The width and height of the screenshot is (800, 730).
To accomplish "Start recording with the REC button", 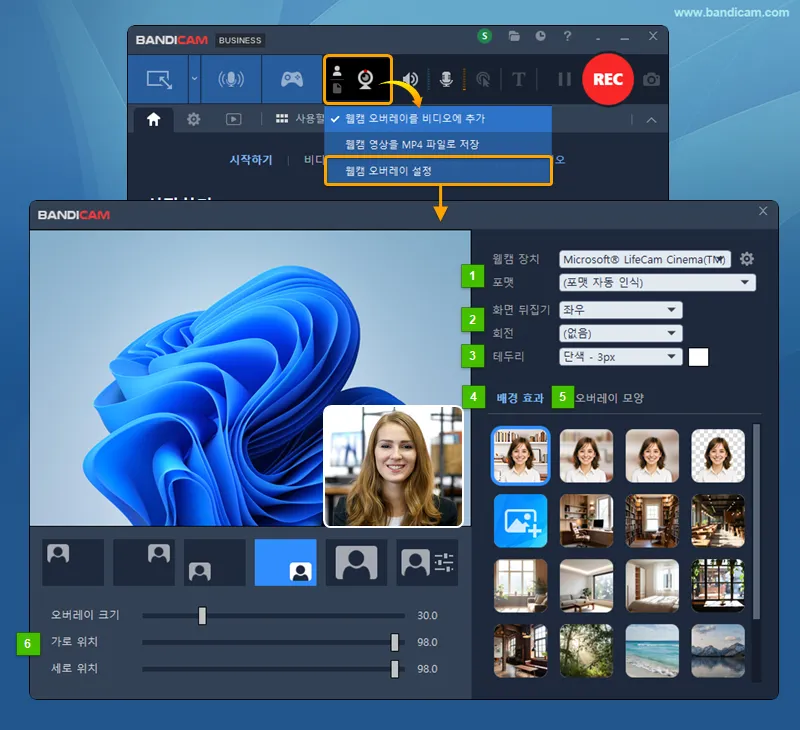I will (608, 79).
